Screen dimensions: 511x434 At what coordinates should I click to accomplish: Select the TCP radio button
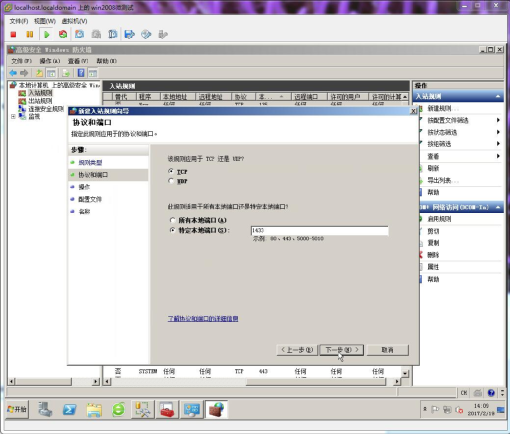tap(171, 171)
